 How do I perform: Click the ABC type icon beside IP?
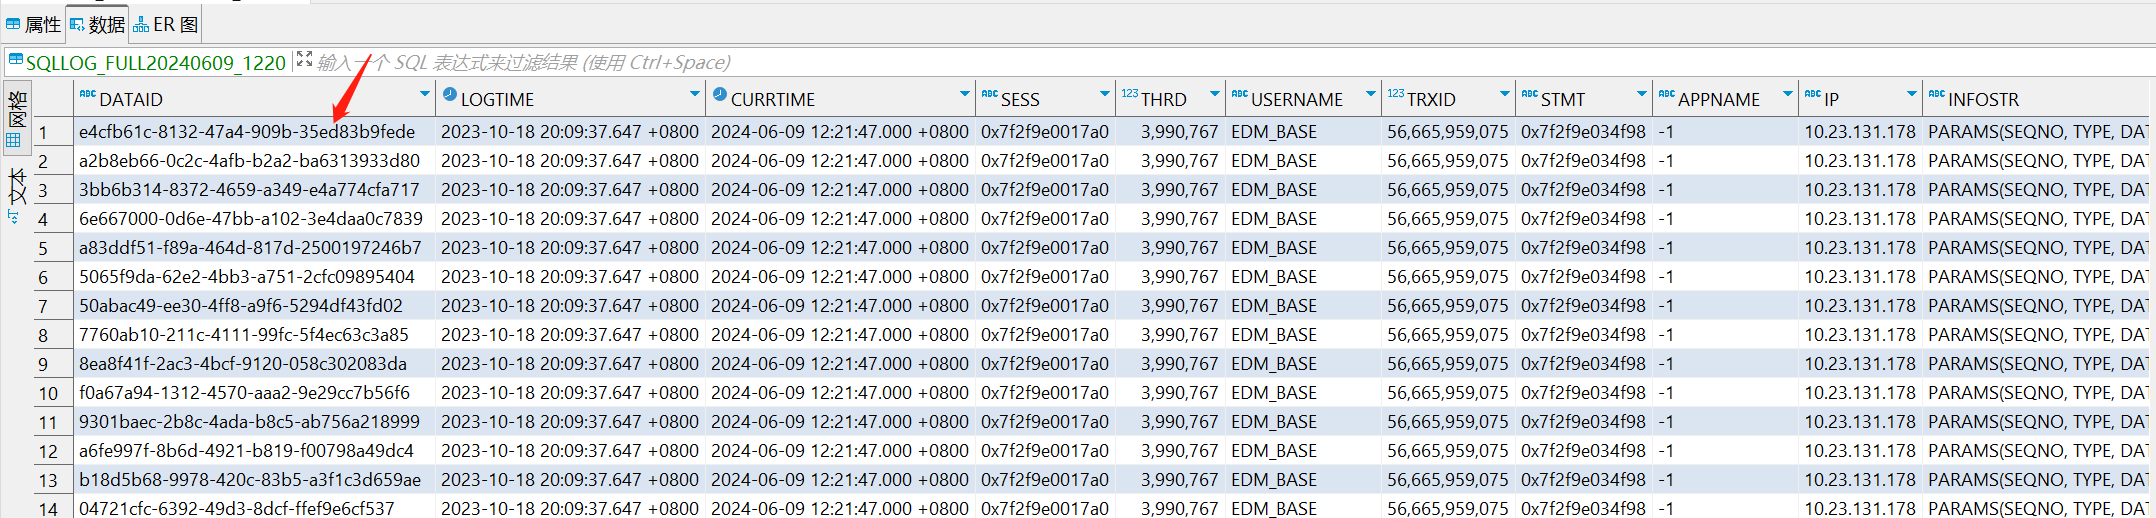[1813, 95]
